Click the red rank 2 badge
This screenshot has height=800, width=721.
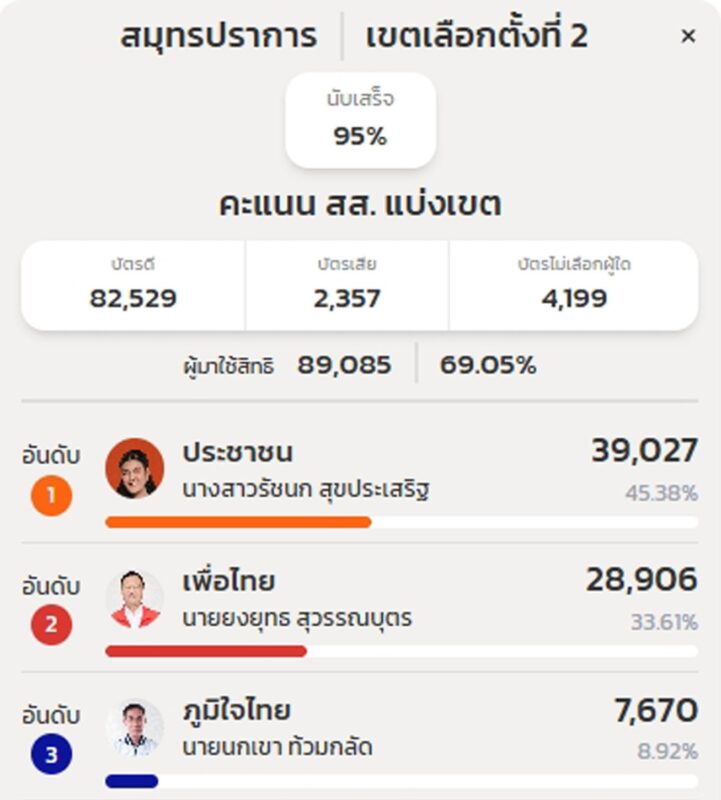(51, 626)
